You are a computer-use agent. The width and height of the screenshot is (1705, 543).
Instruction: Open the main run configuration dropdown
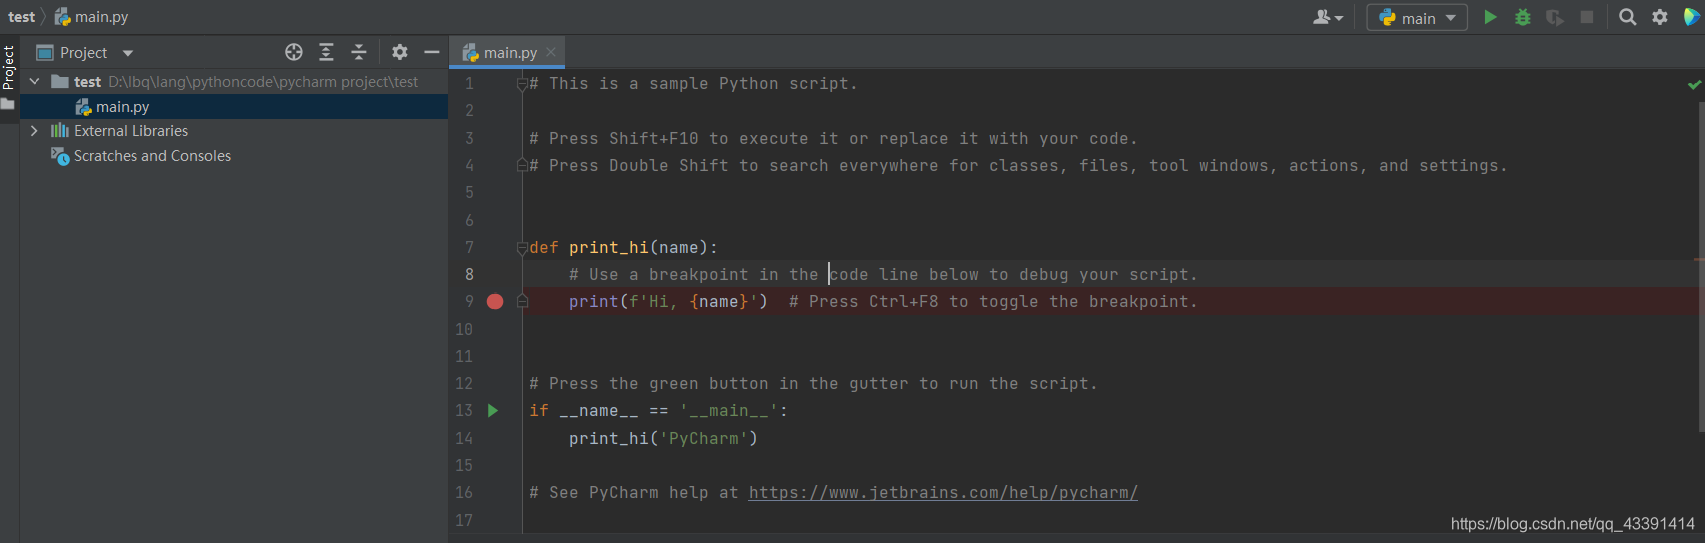coord(1417,17)
